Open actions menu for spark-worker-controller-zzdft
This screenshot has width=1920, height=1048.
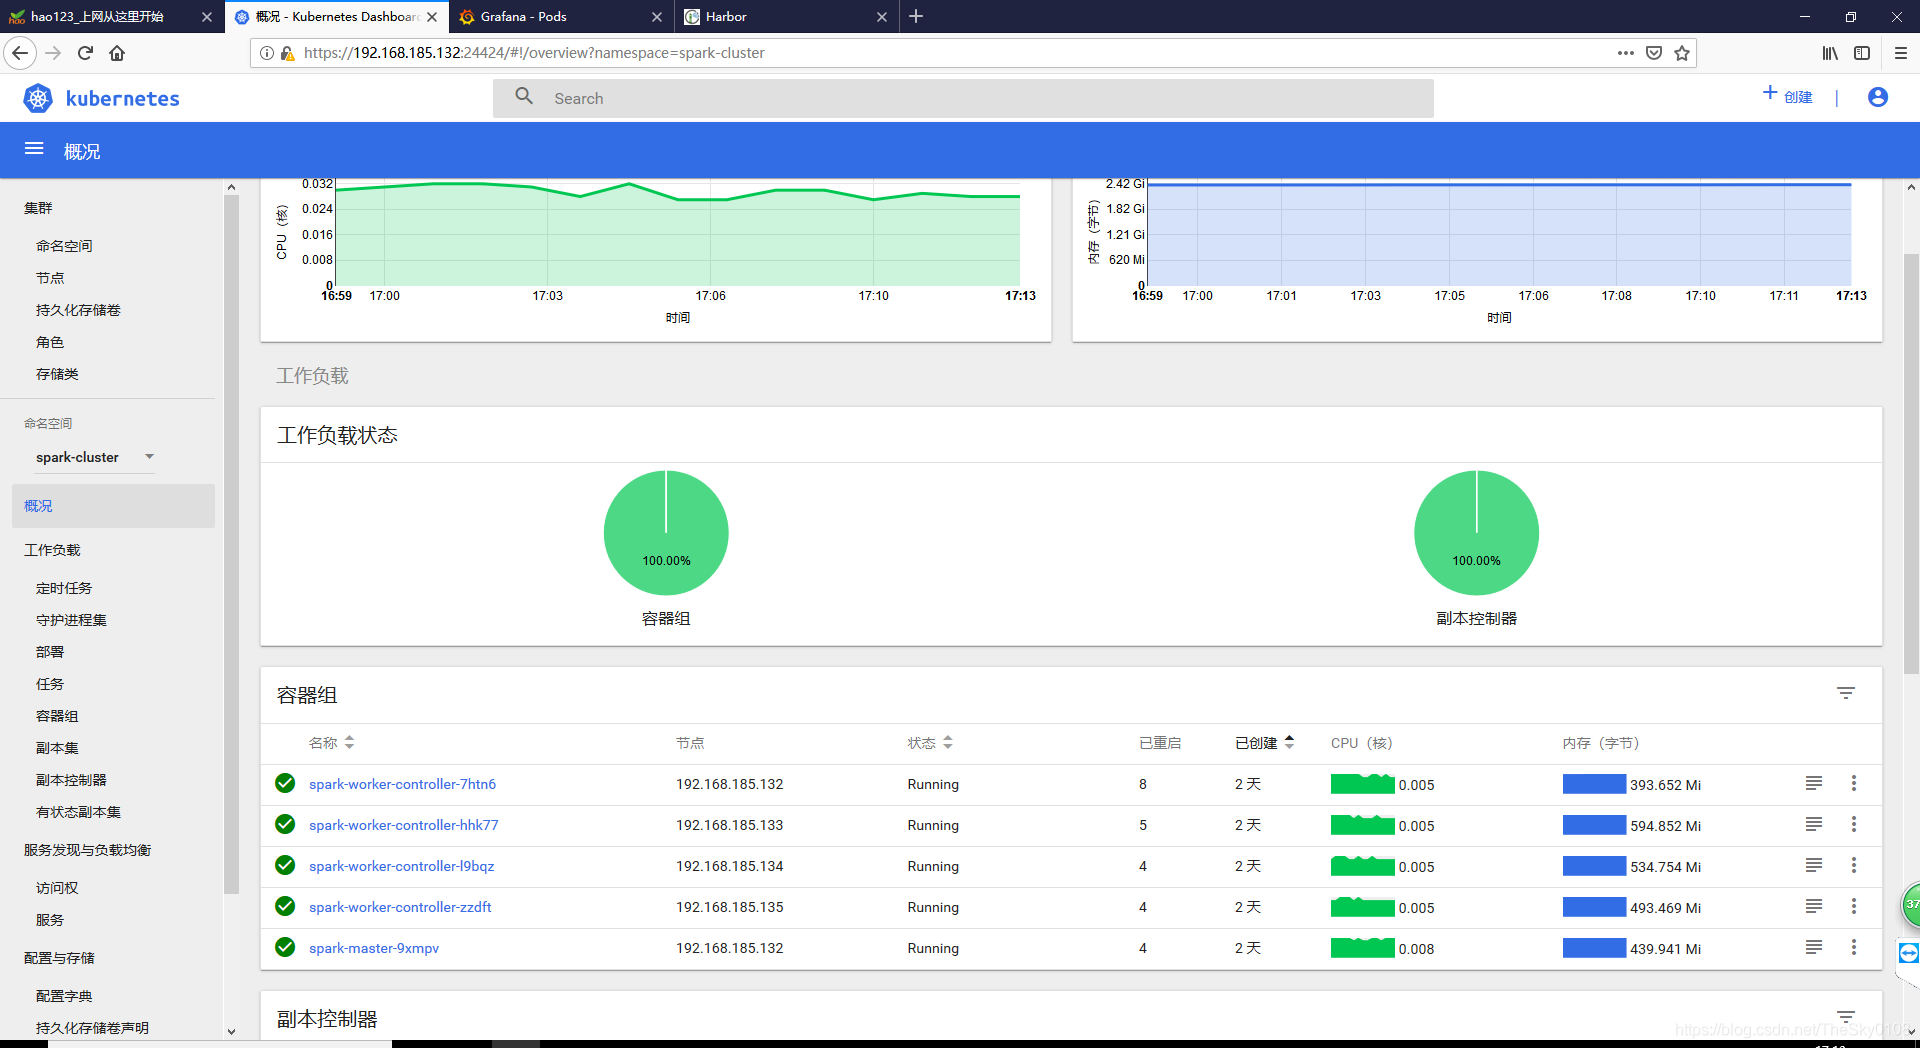[x=1853, y=906]
